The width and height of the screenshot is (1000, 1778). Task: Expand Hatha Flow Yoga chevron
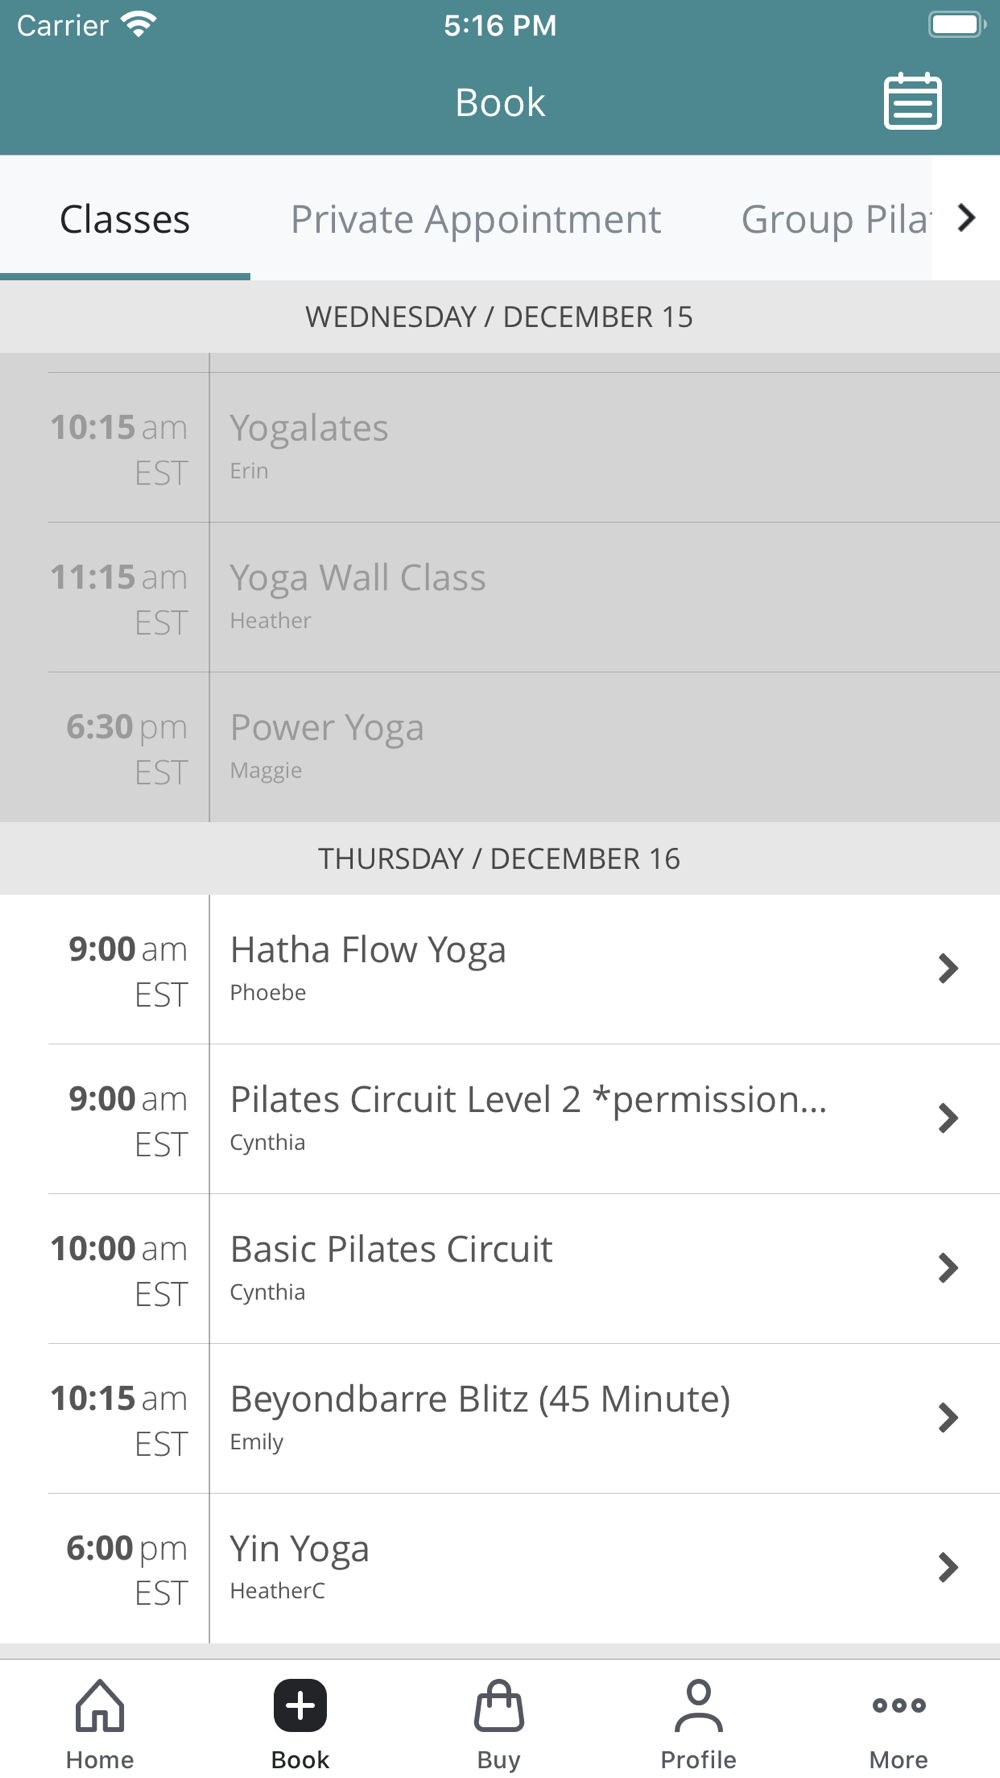click(948, 968)
